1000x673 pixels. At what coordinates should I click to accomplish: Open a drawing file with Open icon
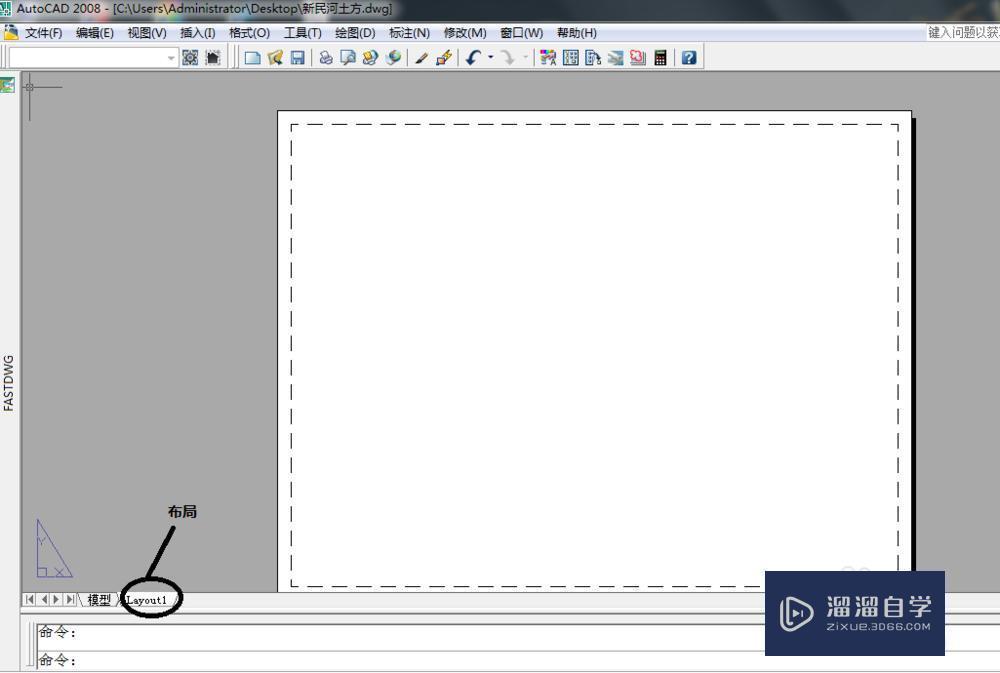tap(275, 58)
